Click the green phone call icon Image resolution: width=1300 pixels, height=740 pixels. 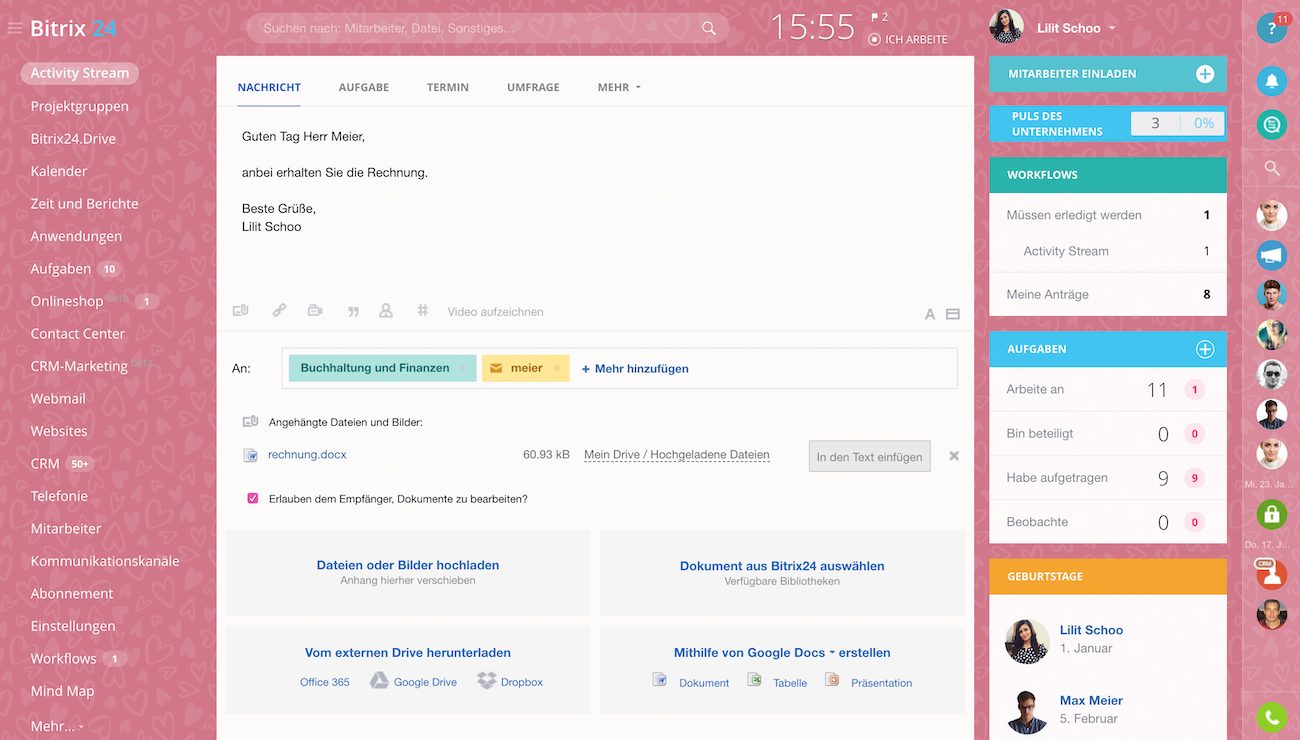click(x=1271, y=717)
